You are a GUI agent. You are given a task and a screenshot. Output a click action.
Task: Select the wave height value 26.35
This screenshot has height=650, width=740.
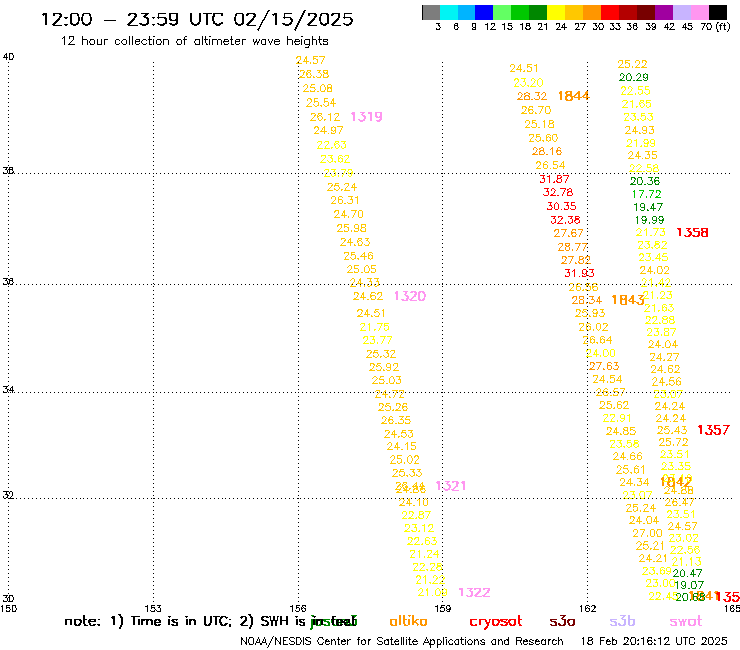point(396,420)
